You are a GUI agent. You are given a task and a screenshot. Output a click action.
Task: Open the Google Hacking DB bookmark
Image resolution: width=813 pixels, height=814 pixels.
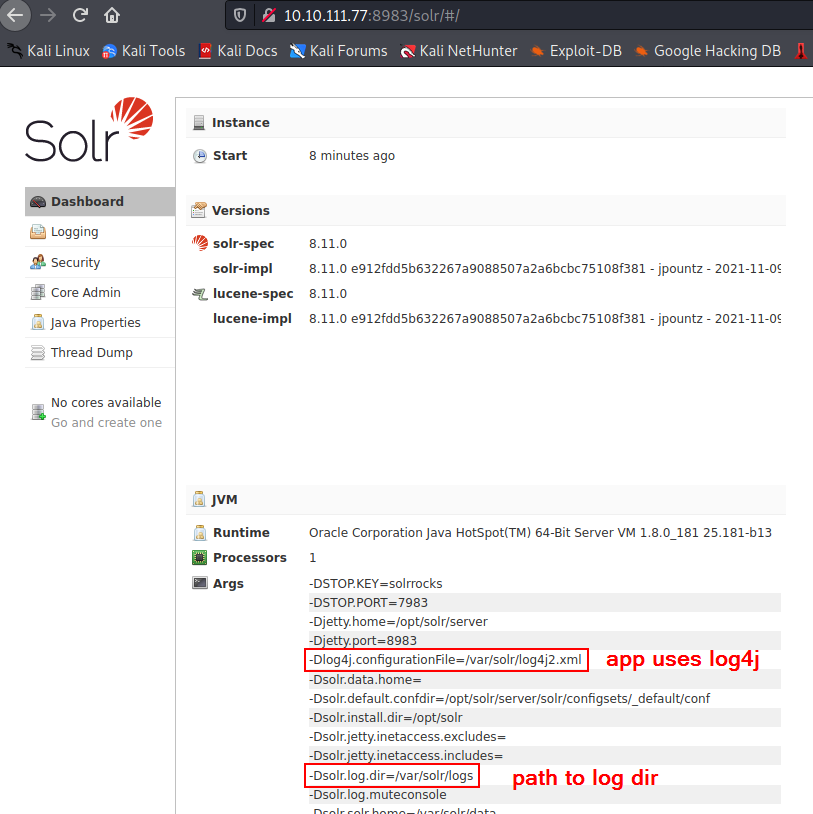pos(709,50)
